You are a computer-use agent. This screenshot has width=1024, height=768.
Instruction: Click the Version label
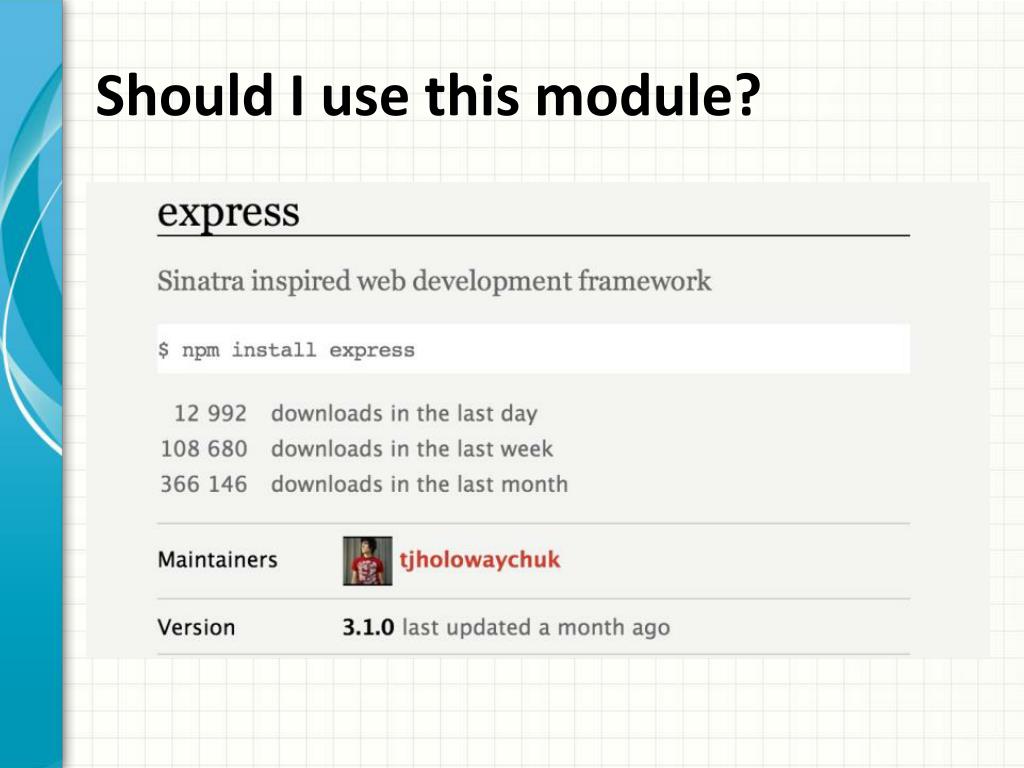pos(196,628)
